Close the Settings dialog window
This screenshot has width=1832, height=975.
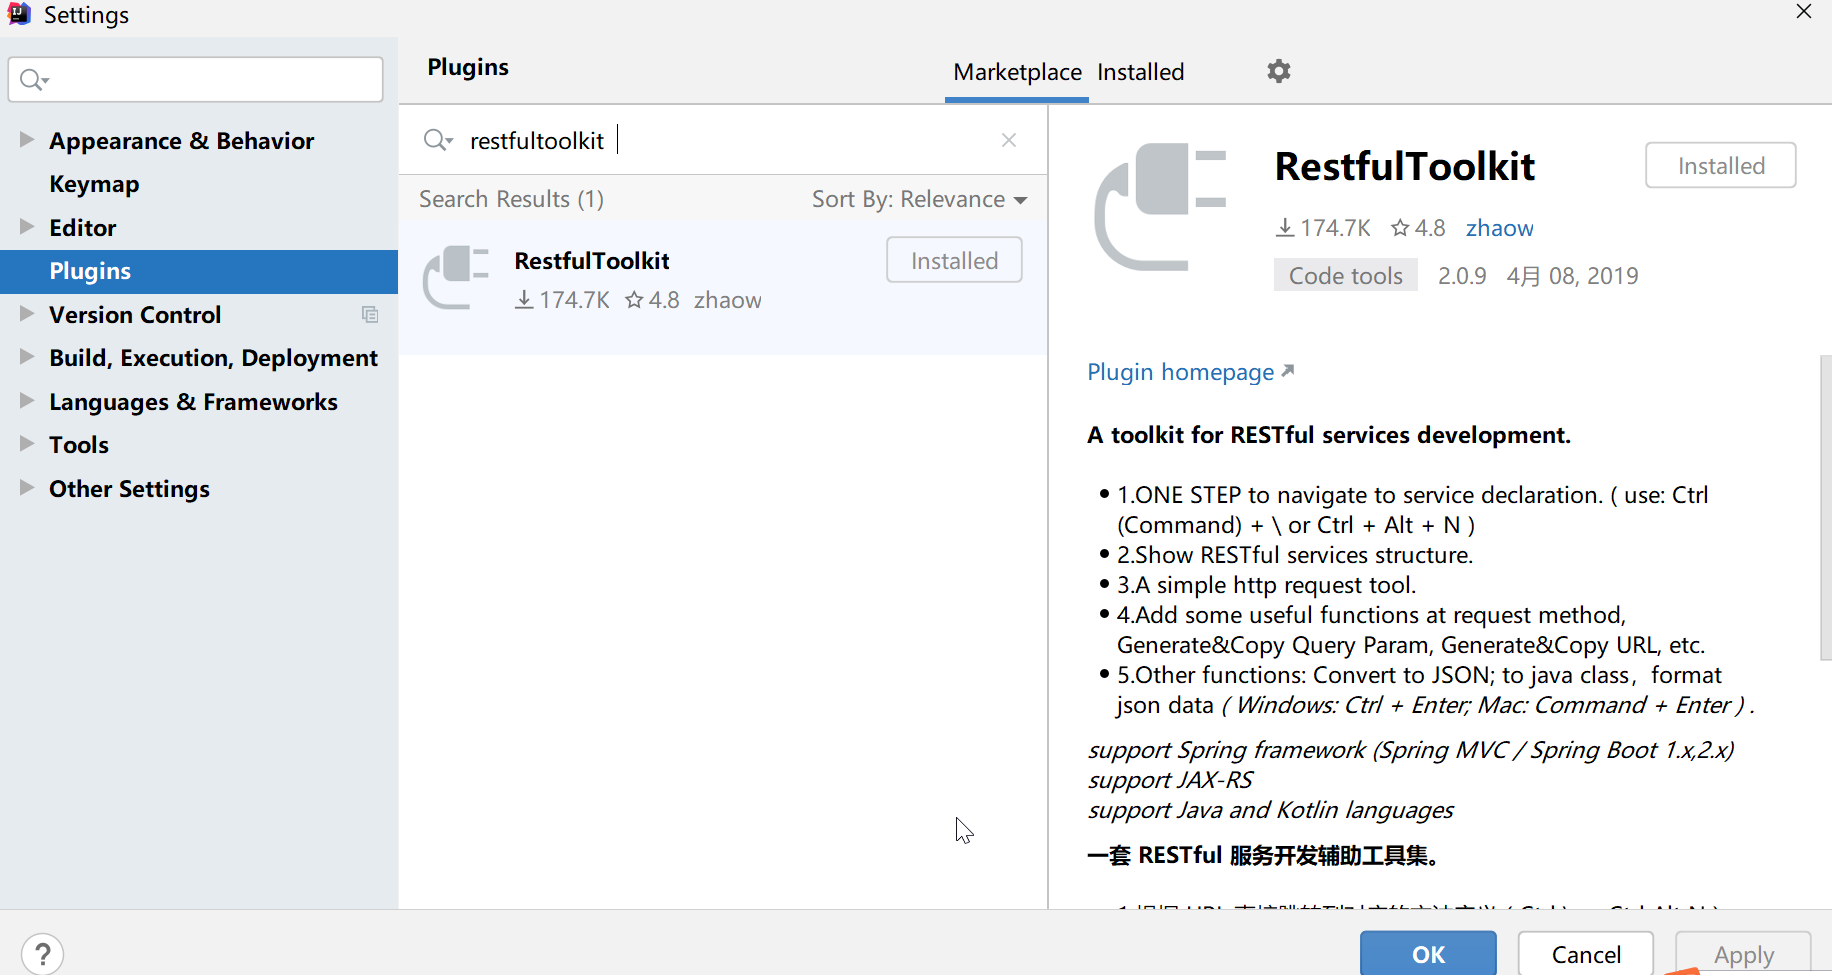[1804, 12]
